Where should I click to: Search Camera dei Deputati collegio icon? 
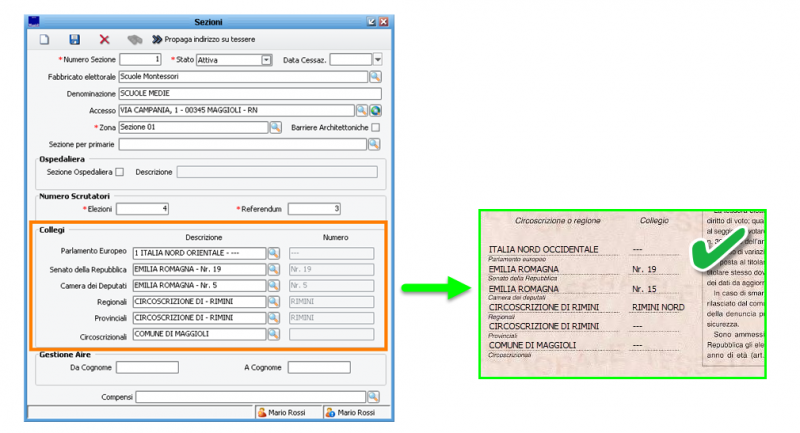(273, 286)
